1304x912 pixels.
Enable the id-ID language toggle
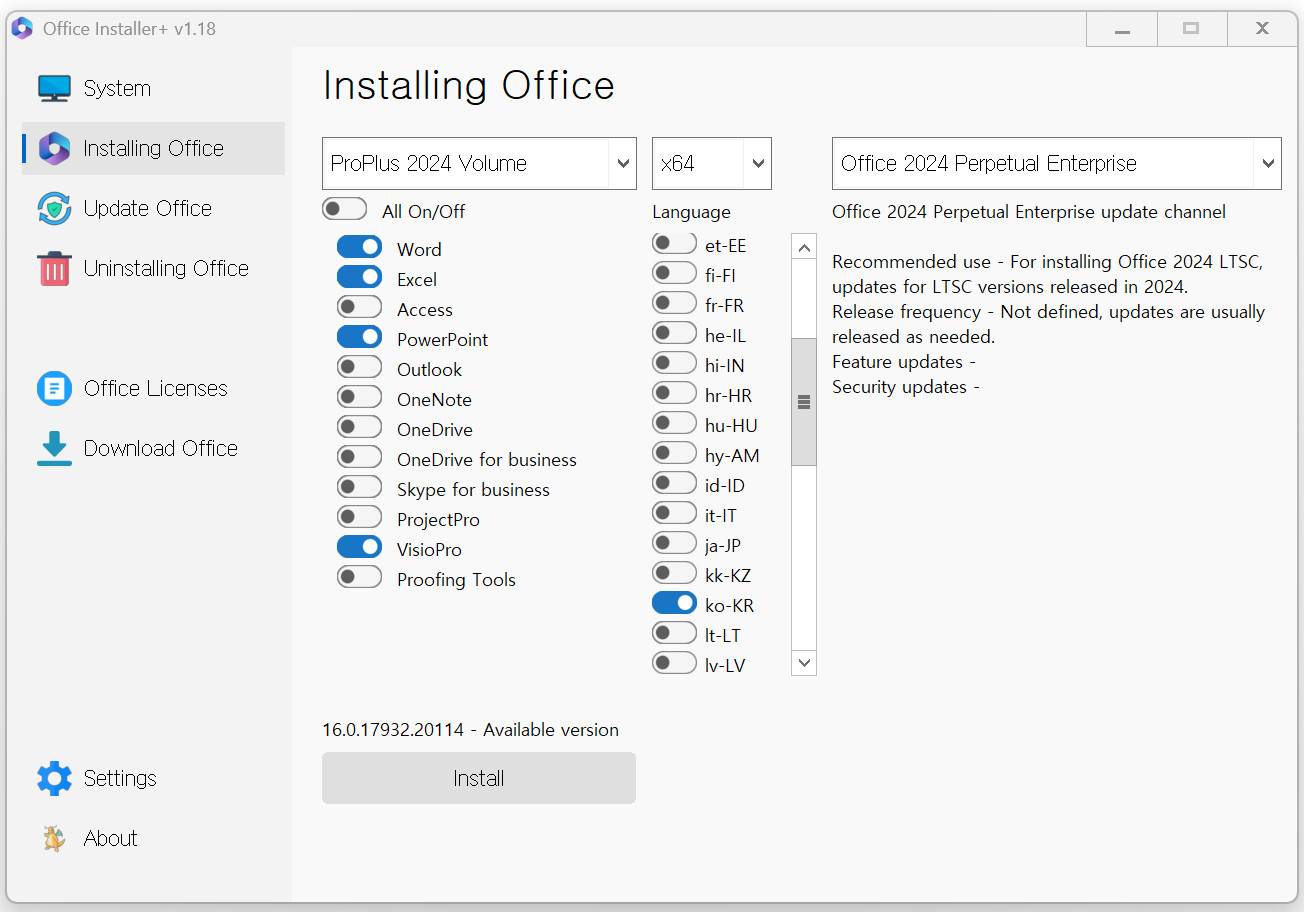point(674,482)
